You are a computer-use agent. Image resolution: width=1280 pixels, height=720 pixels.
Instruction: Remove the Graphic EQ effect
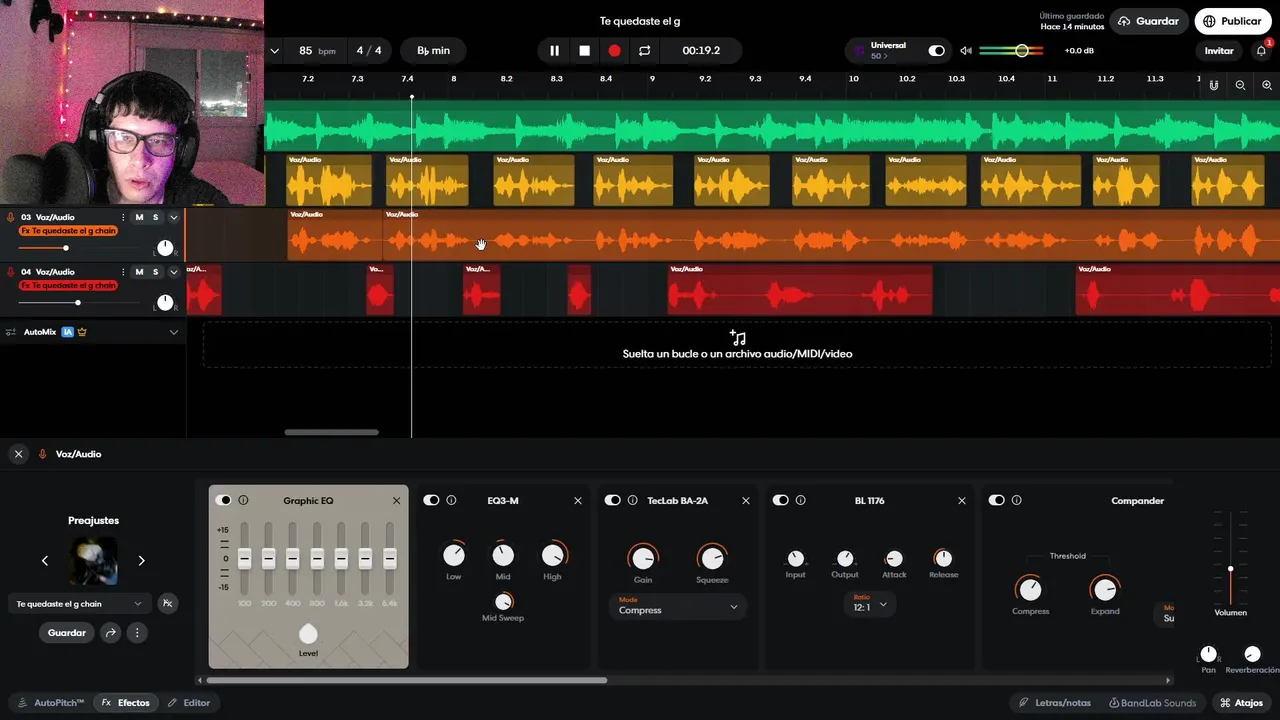click(x=396, y=500)
